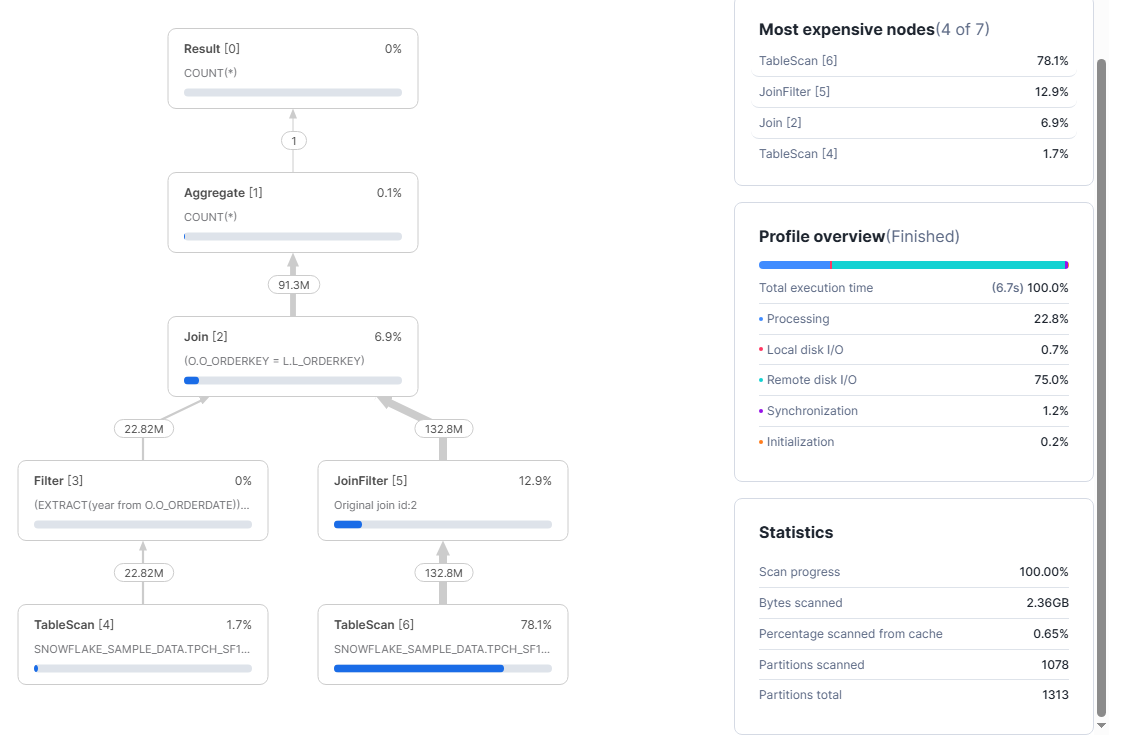The width and height of the screenshot is (1128, 744).
Task: Click the execution time breakdown bar
Action: tap(913, 264)
